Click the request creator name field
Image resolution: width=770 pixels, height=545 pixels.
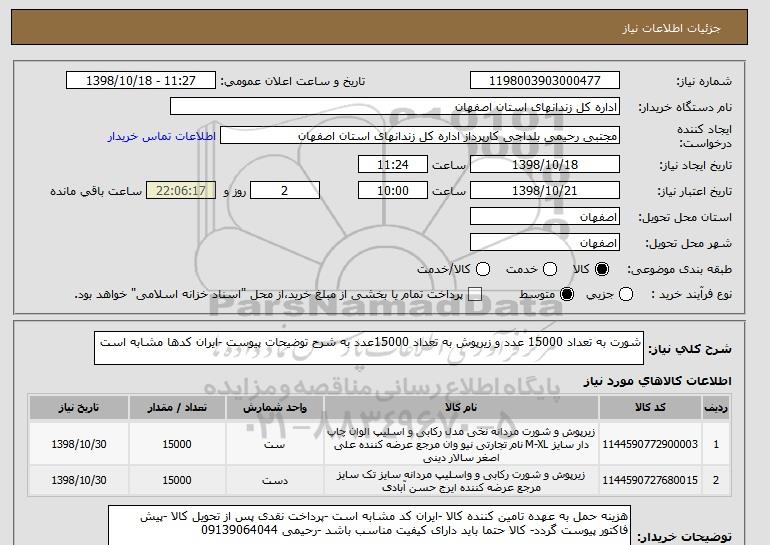[x=420, y=136]
